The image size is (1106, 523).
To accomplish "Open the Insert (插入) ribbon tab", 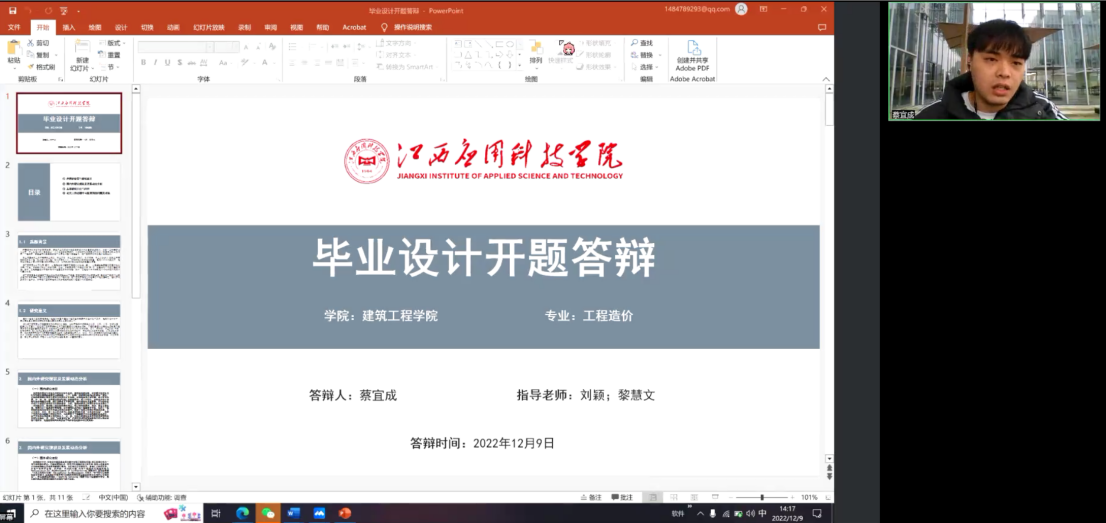I will tap(68, 27).
